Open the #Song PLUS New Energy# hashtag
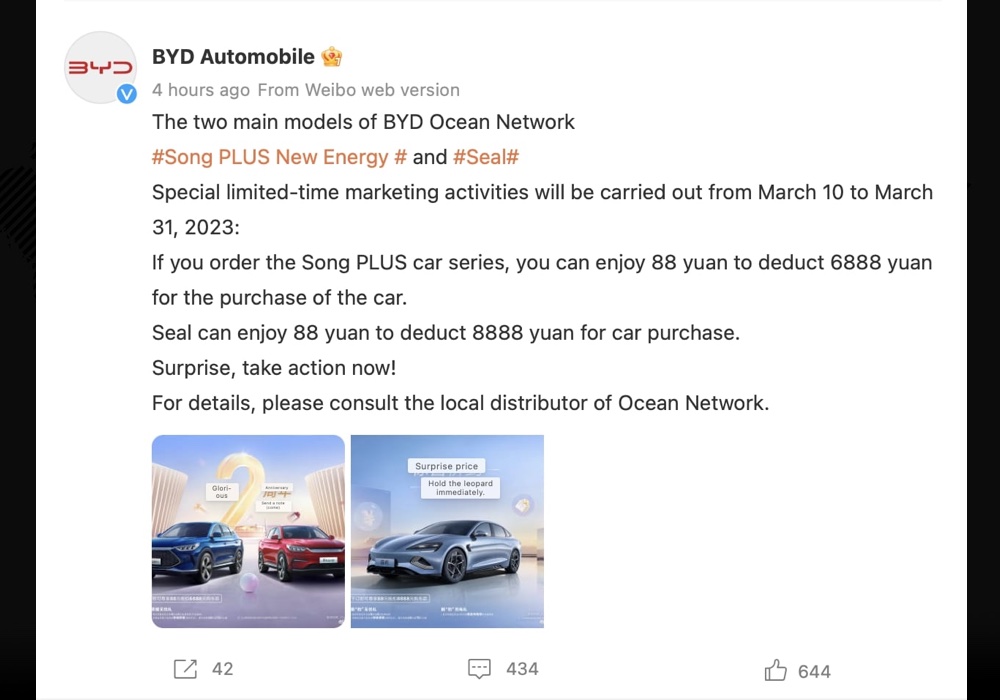Screen dimensions: 1000x700 click(x=279, y=157)
